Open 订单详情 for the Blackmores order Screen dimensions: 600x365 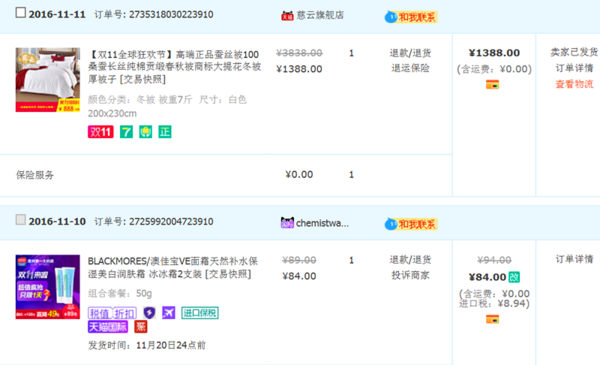574,259
